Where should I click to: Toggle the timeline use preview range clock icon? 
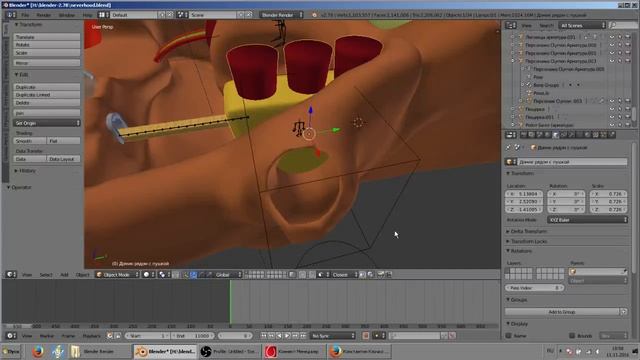pyautogui.click(x=110, y=336)
